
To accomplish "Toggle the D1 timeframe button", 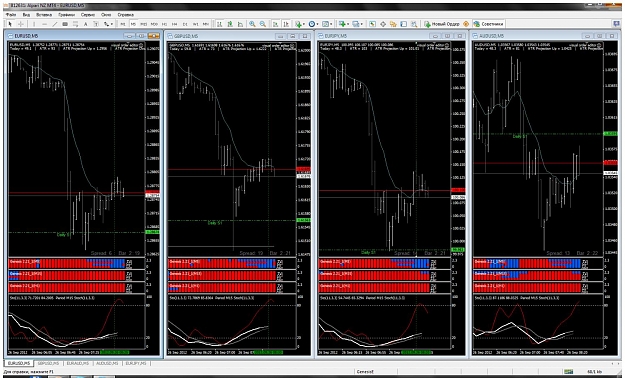I will [x=185, y=24].
